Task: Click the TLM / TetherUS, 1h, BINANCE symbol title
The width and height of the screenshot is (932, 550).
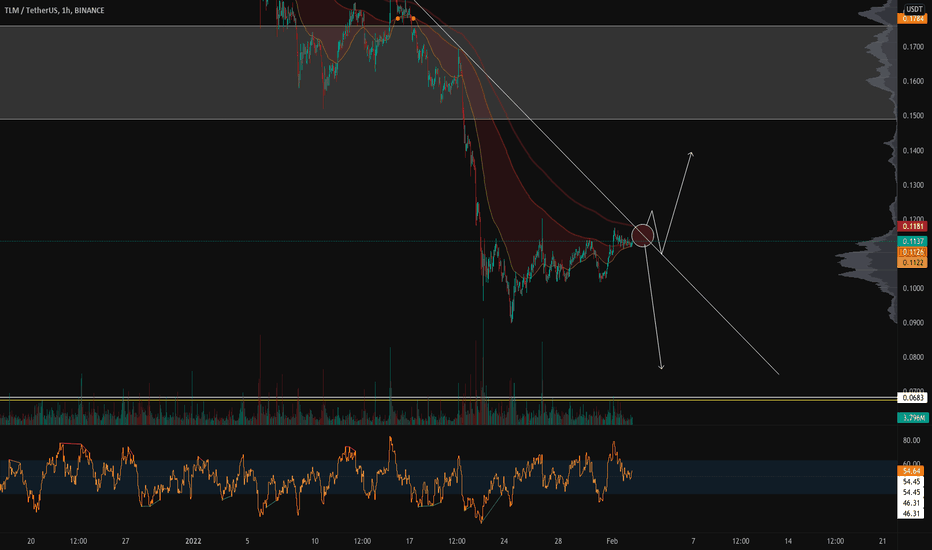Action: (x=54, y=10)
